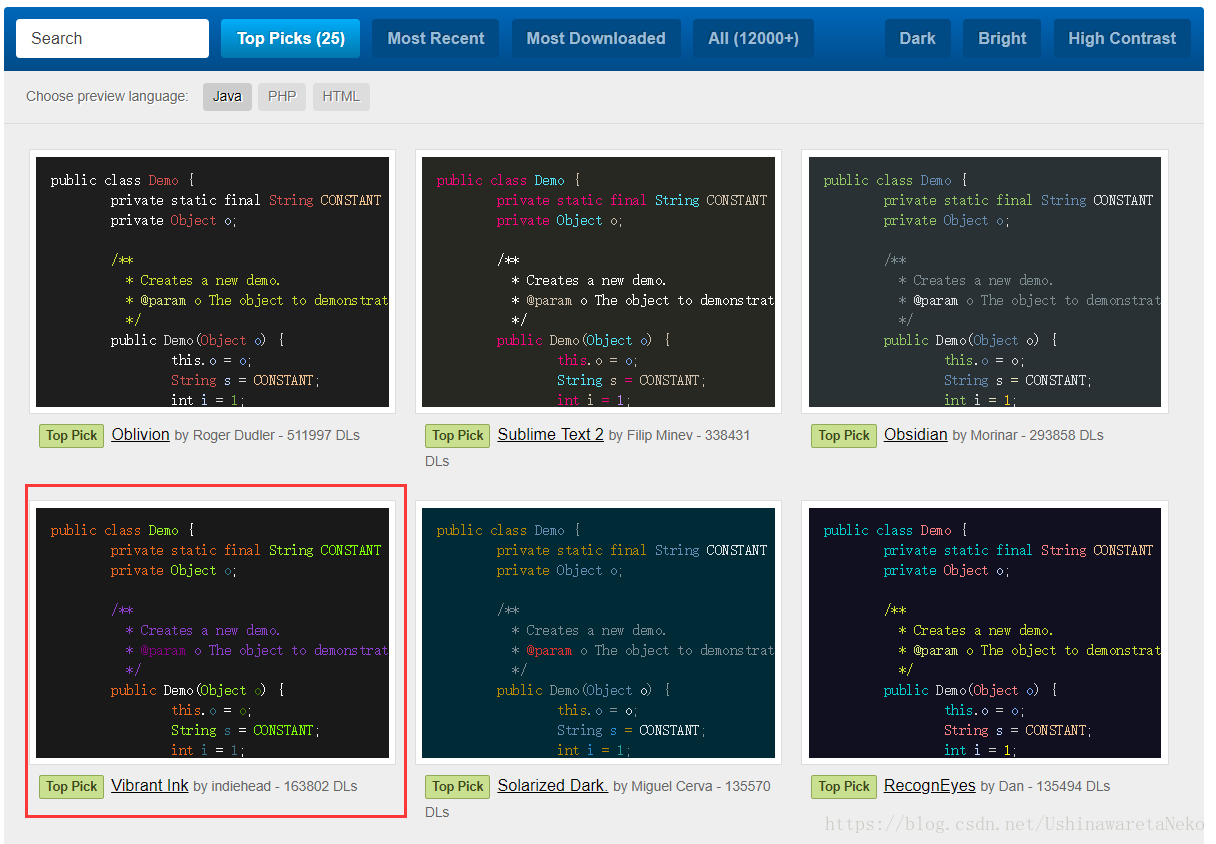The width and height of the screenshot is (1216, 844).
Task: Click the text "by indiehead - 163802 DLs"
Action: [x=275, y=787]
